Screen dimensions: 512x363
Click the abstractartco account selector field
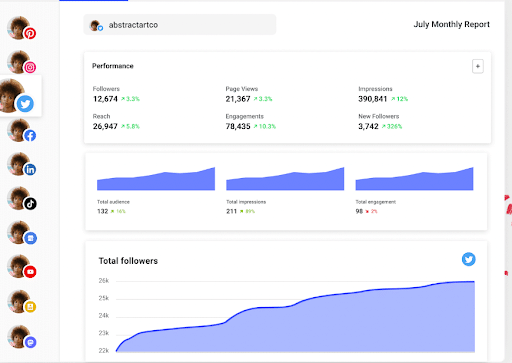(x=180, y=25)
